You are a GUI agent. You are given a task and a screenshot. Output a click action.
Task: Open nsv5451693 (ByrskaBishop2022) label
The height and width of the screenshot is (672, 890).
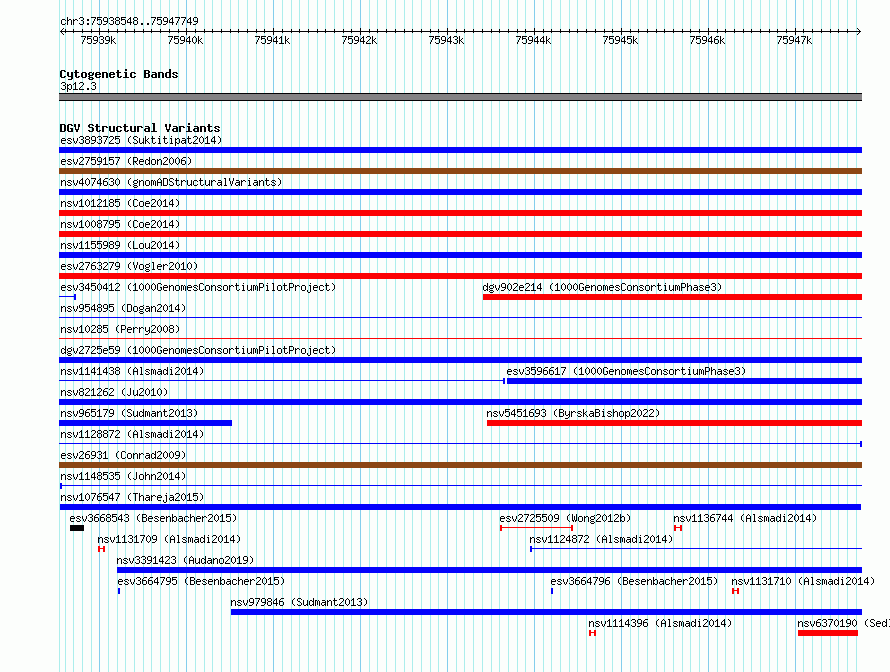[573, 413]
